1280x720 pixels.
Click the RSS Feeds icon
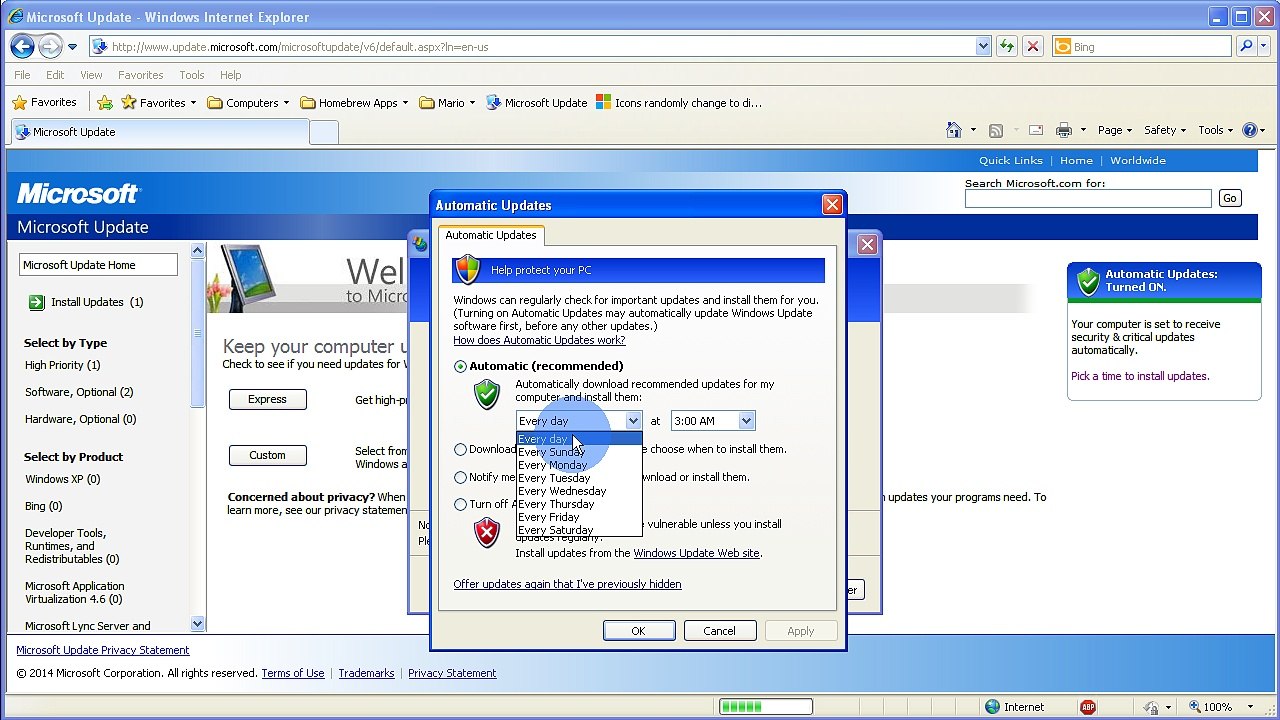point(995,130)
